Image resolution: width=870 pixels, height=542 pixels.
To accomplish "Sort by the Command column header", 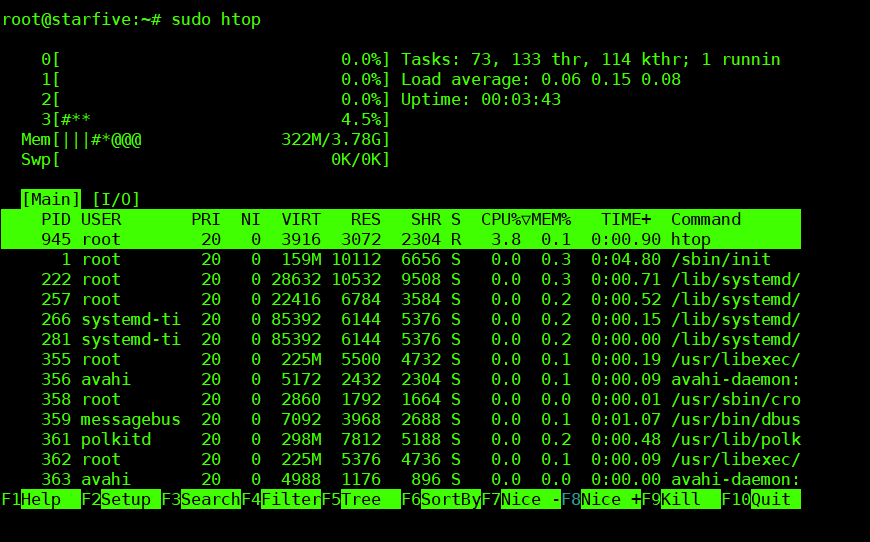I will (x=706, y=219).
